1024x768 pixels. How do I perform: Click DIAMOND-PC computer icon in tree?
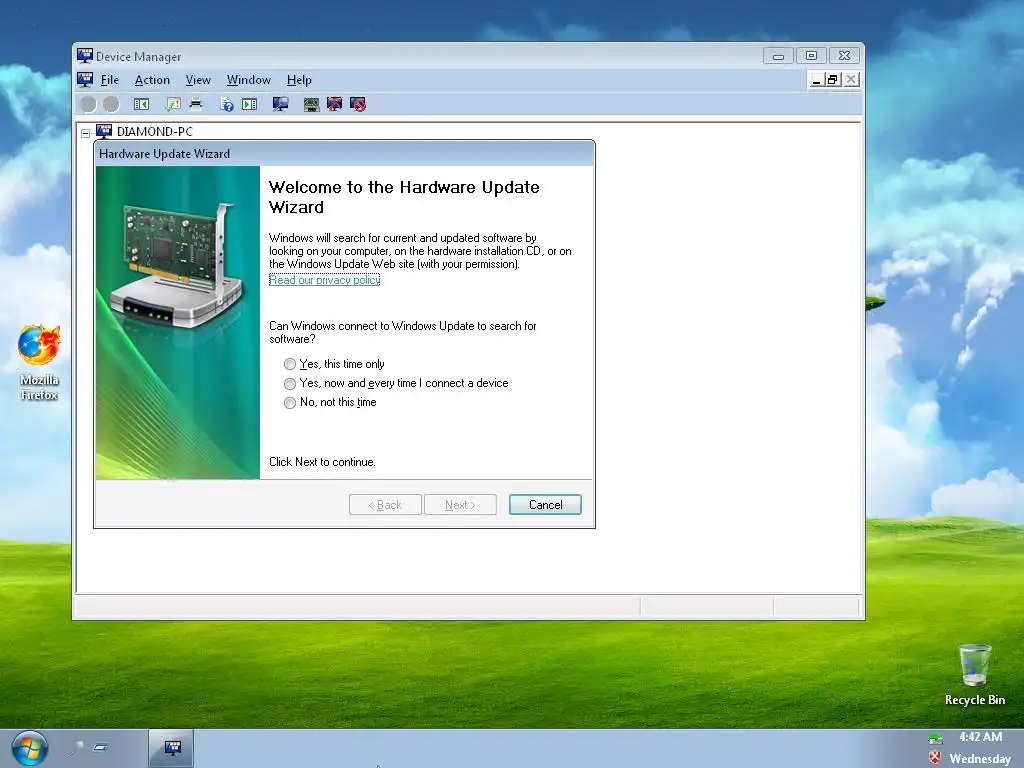point(104,131)
